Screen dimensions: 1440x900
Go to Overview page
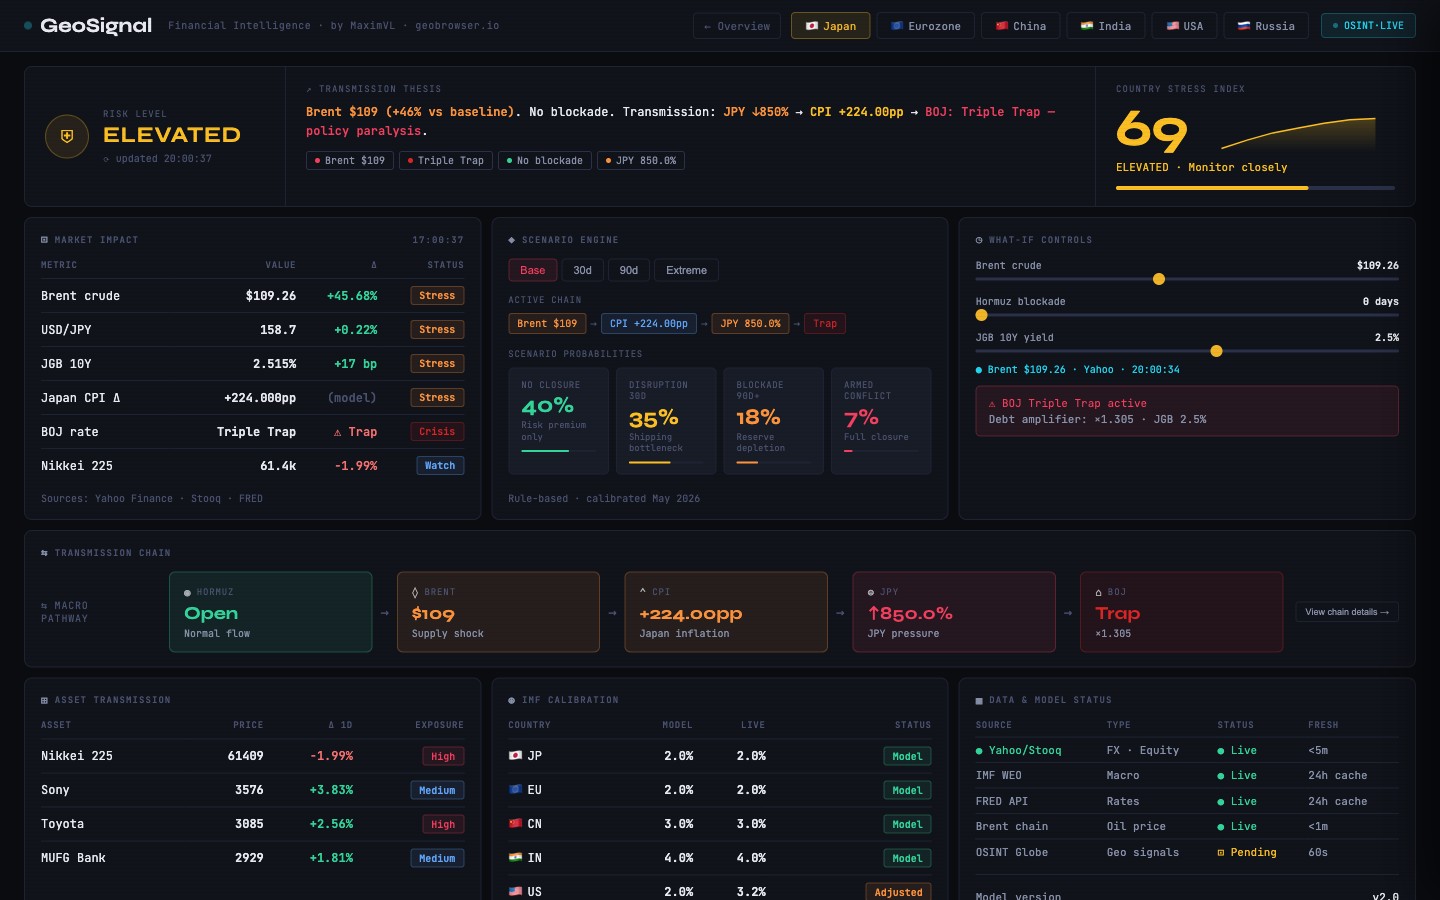tap(737, 26)
